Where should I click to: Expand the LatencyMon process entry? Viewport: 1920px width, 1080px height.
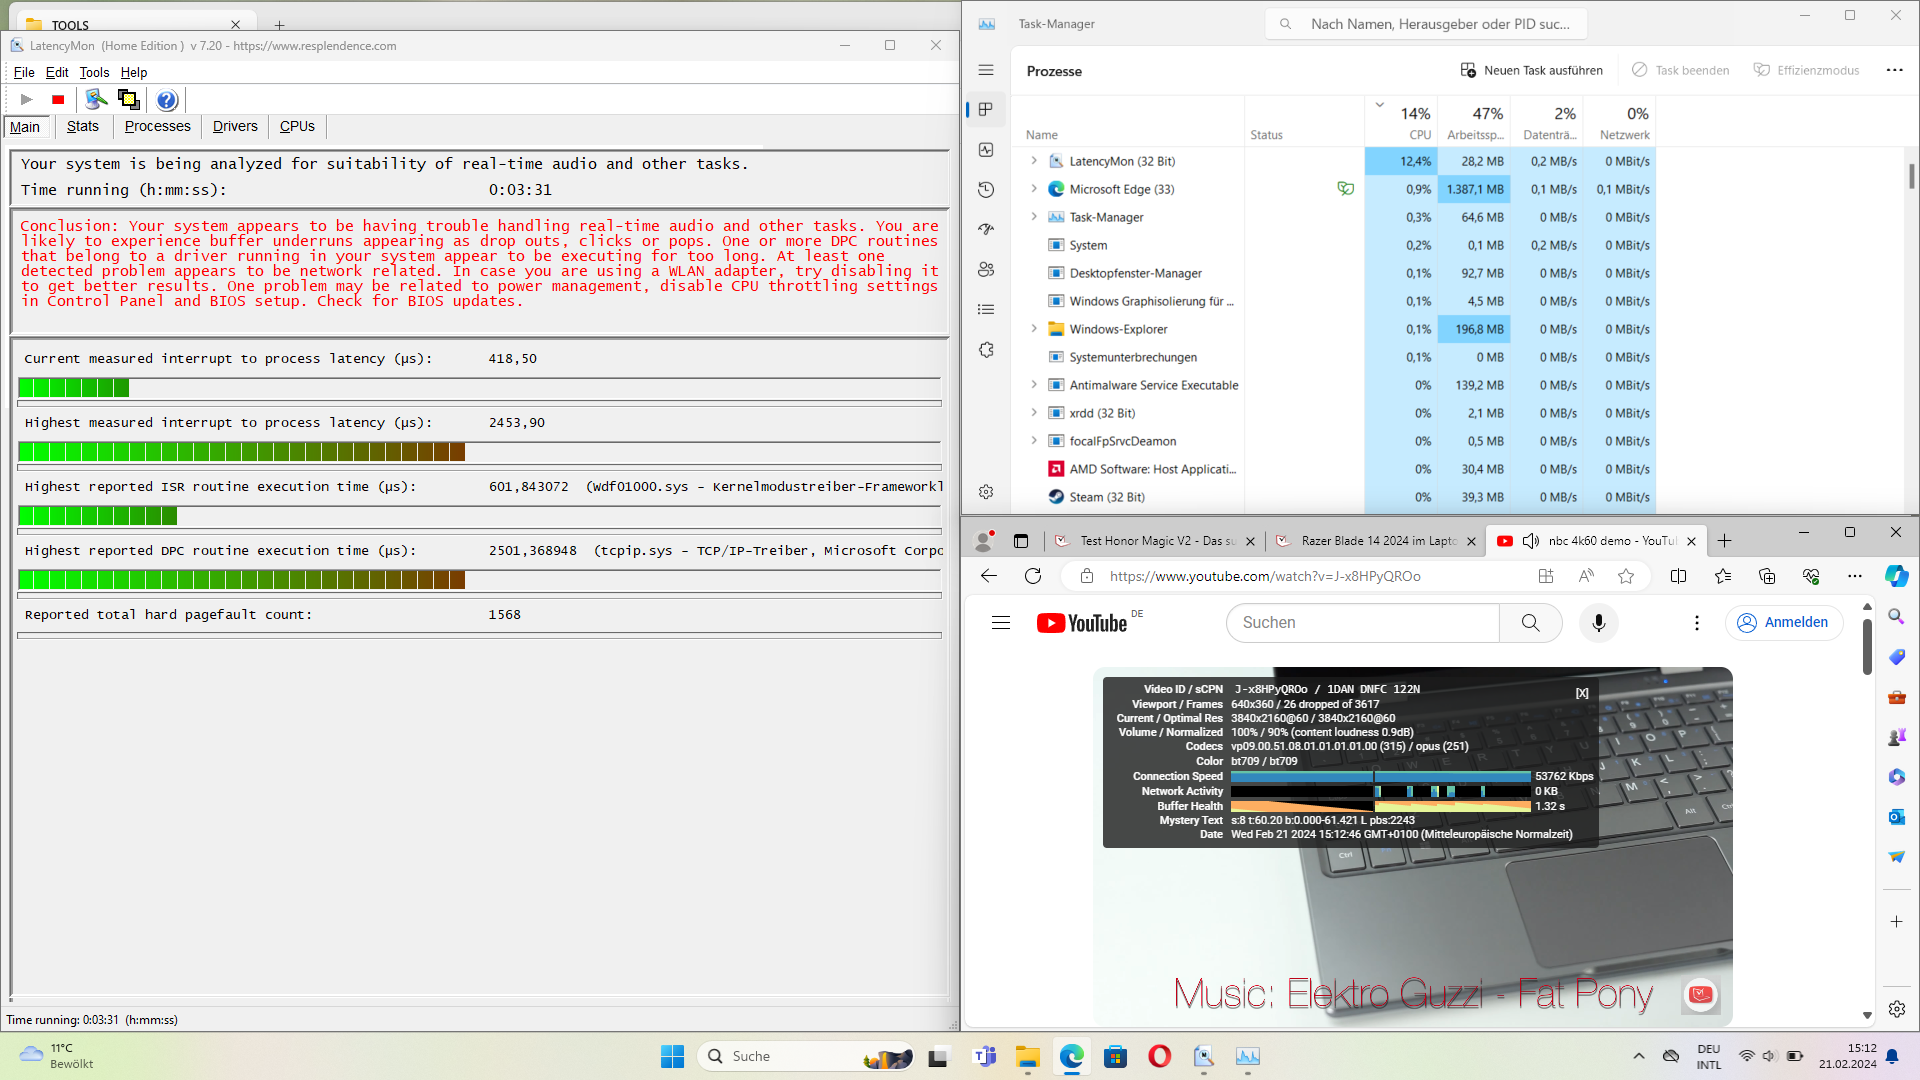pyautogui.click(x=1034, y=161)
